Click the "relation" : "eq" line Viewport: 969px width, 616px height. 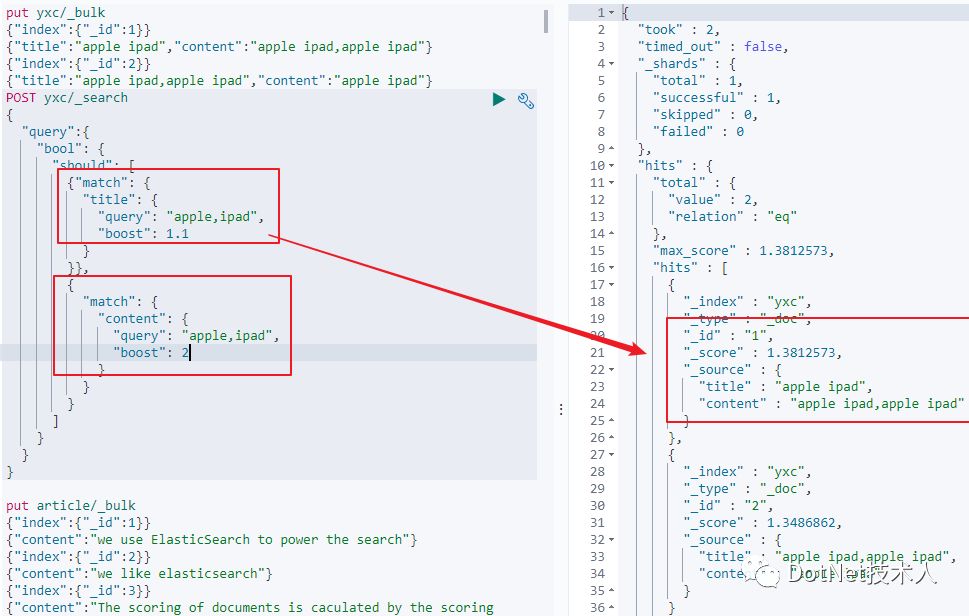click(x=732, y=217)
